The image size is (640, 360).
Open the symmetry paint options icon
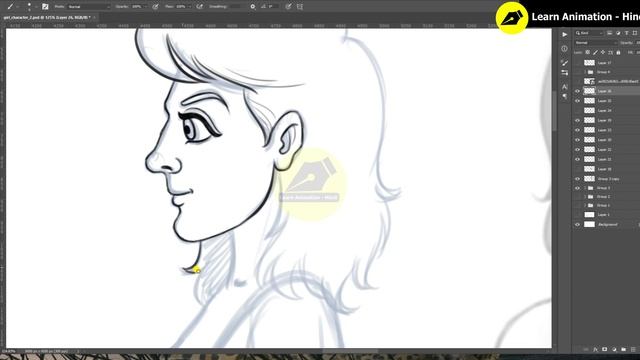pyautogui.click(x=300, y=7)
